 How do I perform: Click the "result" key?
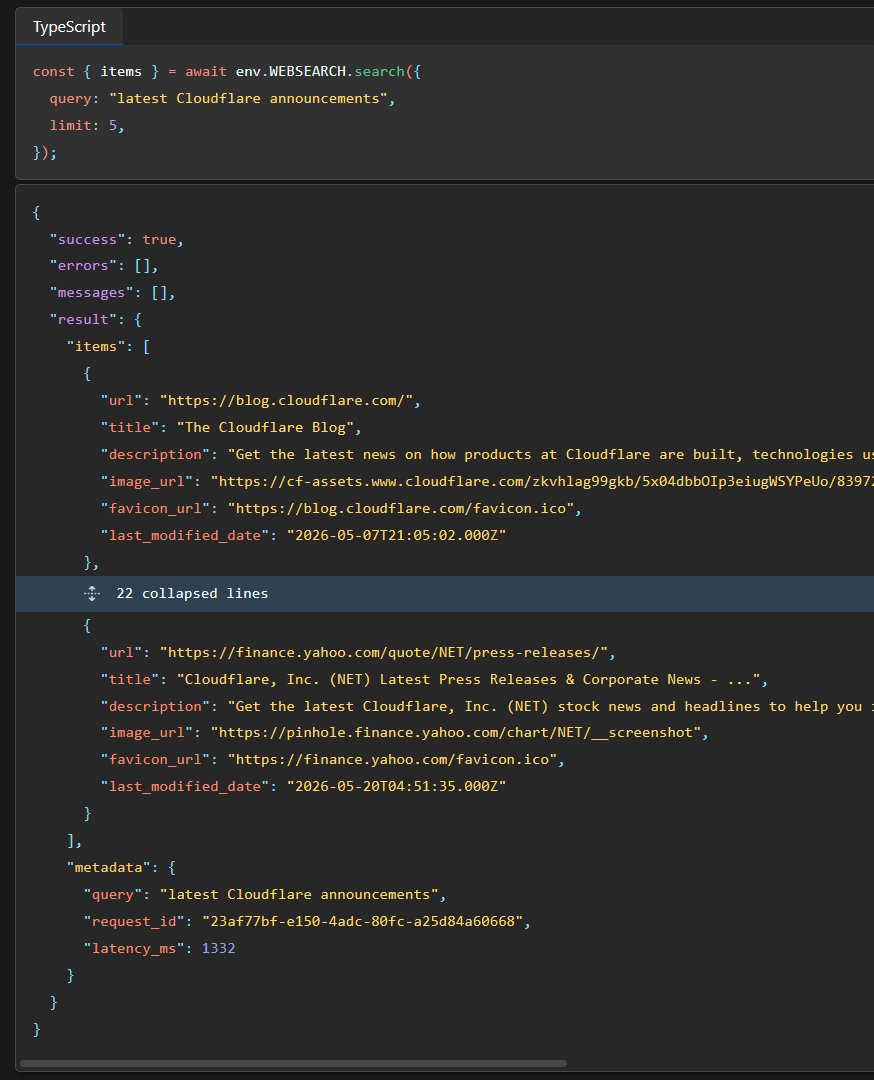83,320
